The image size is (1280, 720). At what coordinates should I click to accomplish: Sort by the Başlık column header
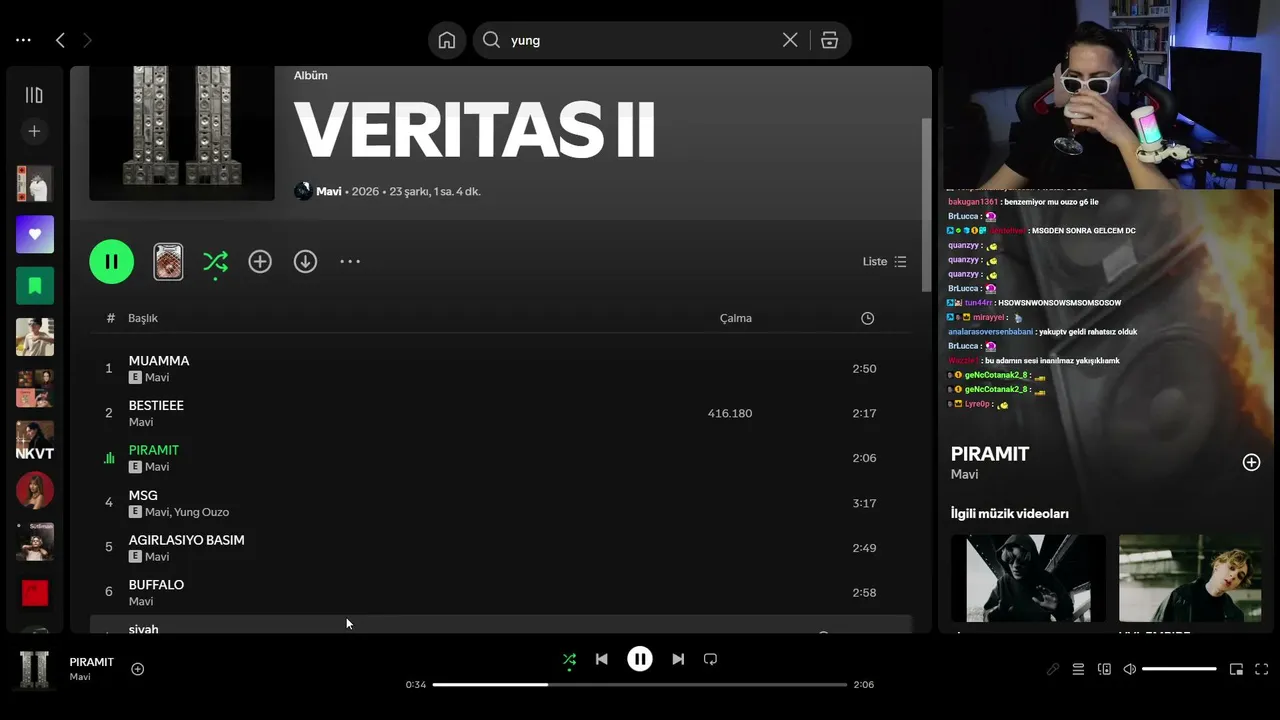pos(143,318)
